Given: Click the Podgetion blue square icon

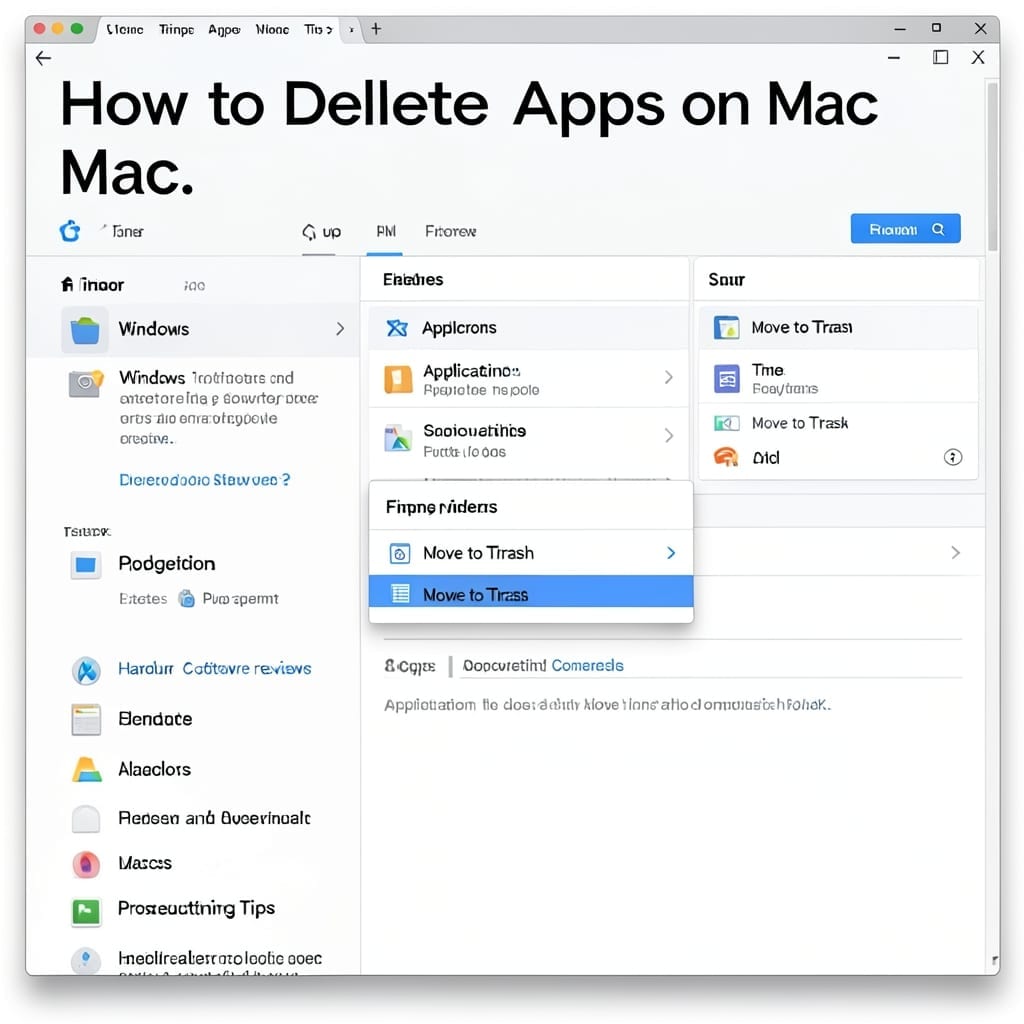Looking at the screenshot, I should coord(86,564).
